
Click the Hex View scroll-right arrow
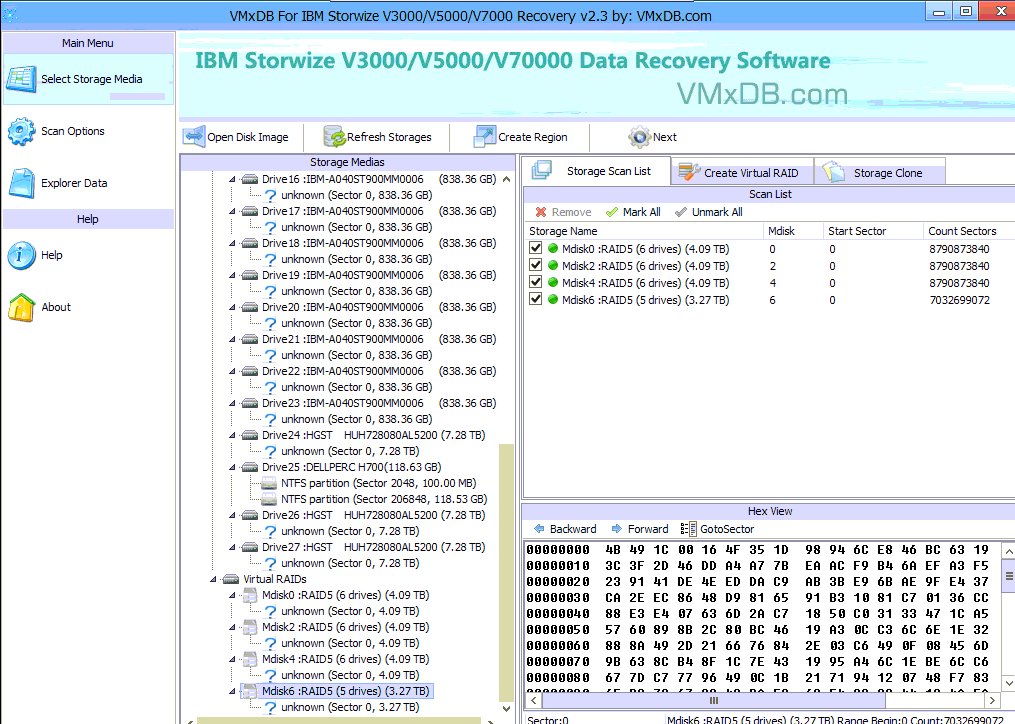pos(992,700)
